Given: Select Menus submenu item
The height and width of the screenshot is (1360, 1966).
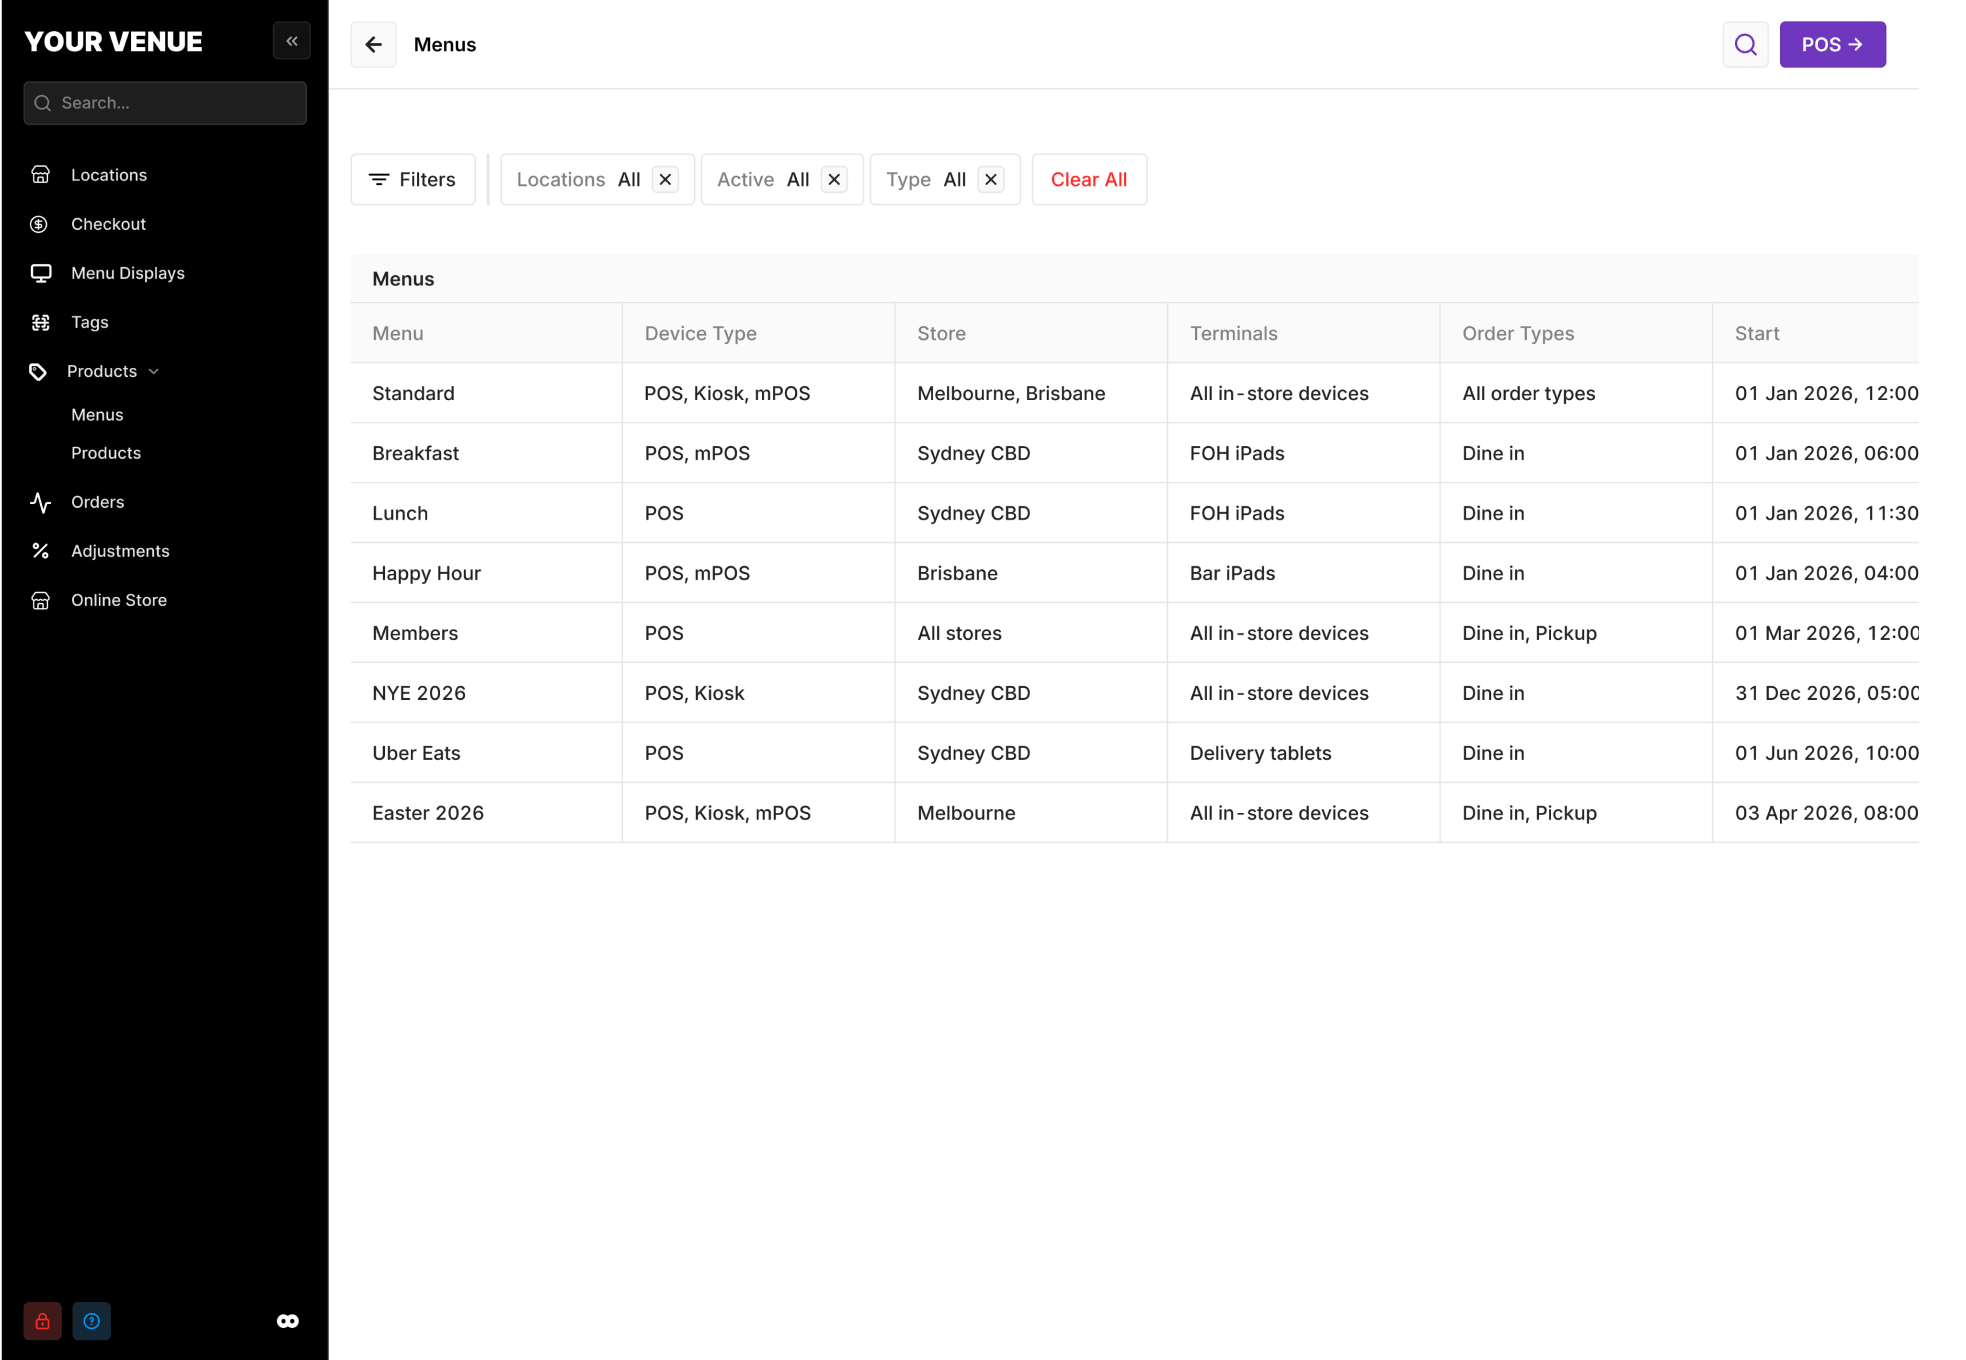Looking at the screenshot, I should click(x=97, y=414).
